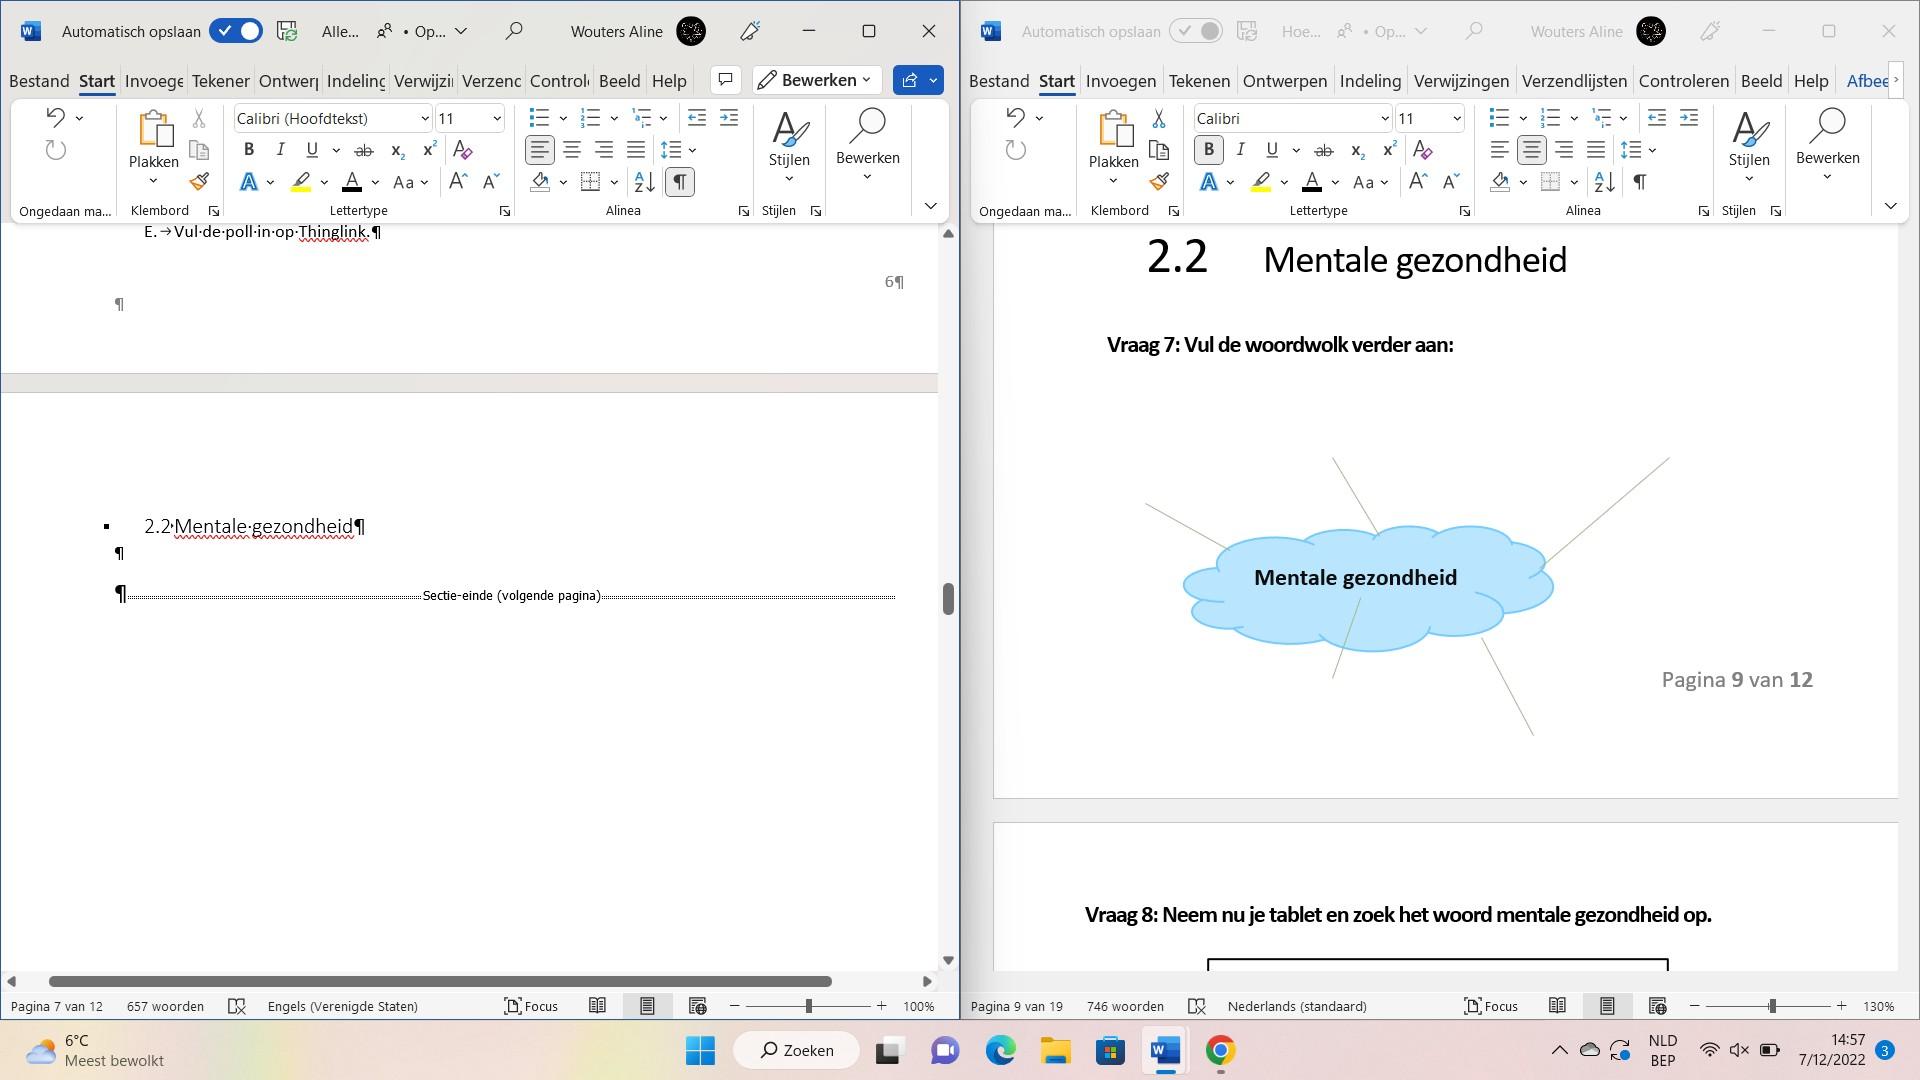Click Superscript icon in right Word ribbon
1920x1080 pixels.
tap(1389, 150)
